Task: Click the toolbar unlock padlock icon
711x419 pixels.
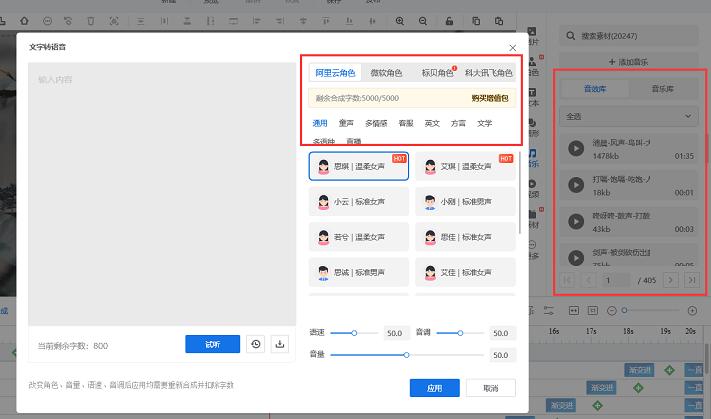Action: point(449,21)
